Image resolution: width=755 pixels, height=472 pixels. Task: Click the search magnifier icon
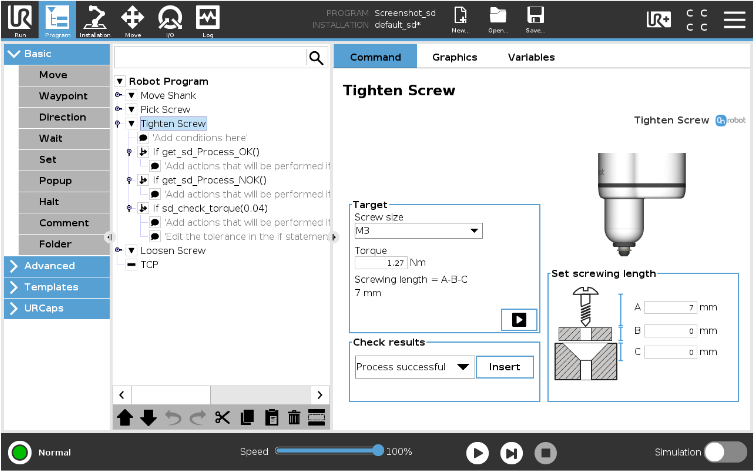coord(316,58)
